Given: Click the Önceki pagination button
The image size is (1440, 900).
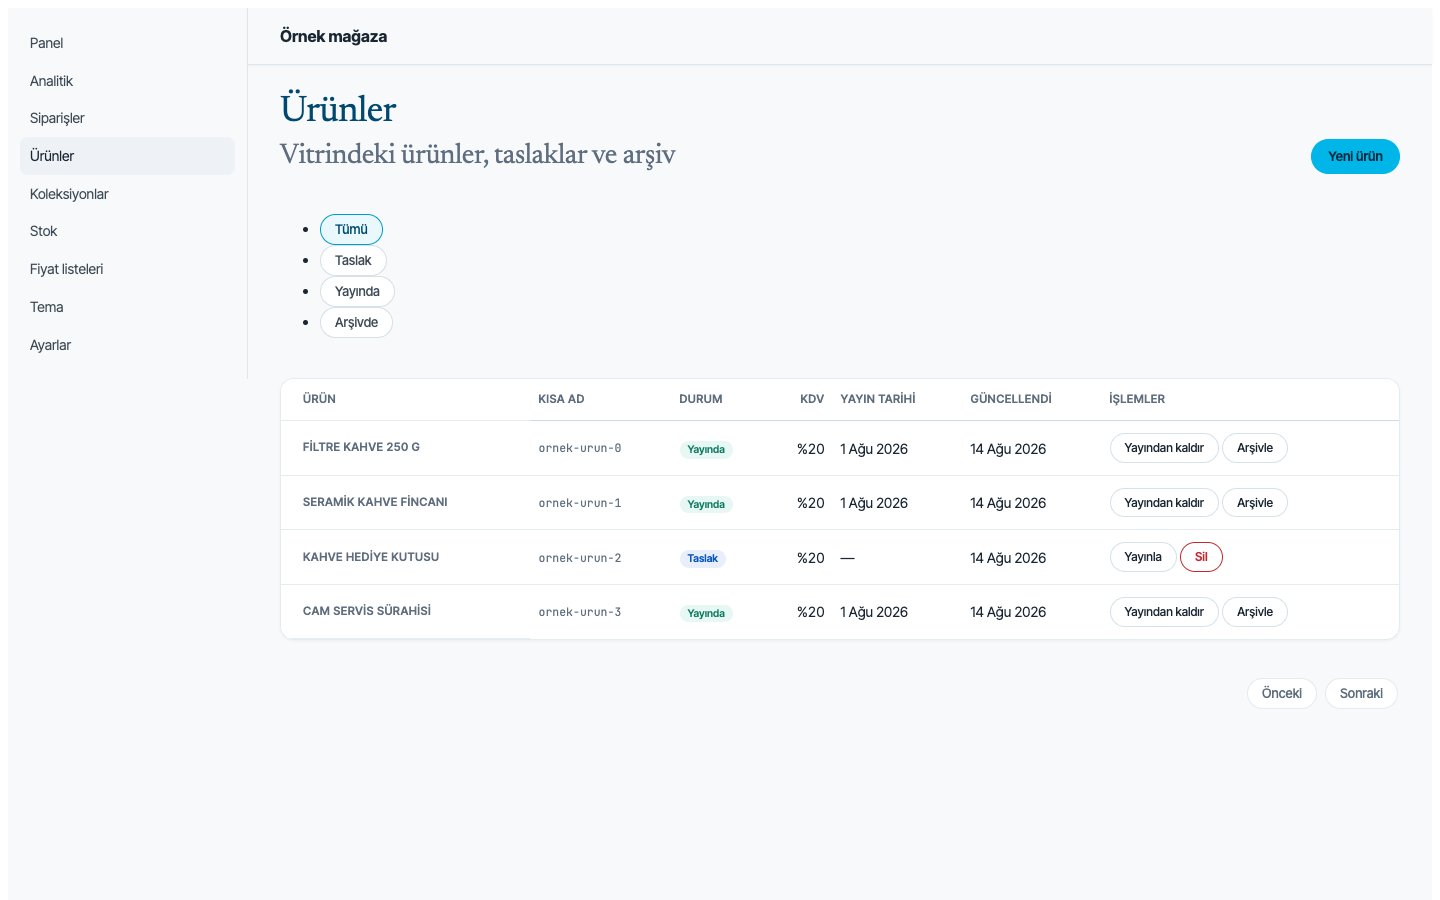Looking at the screenshot, I should click(1282, 693).
